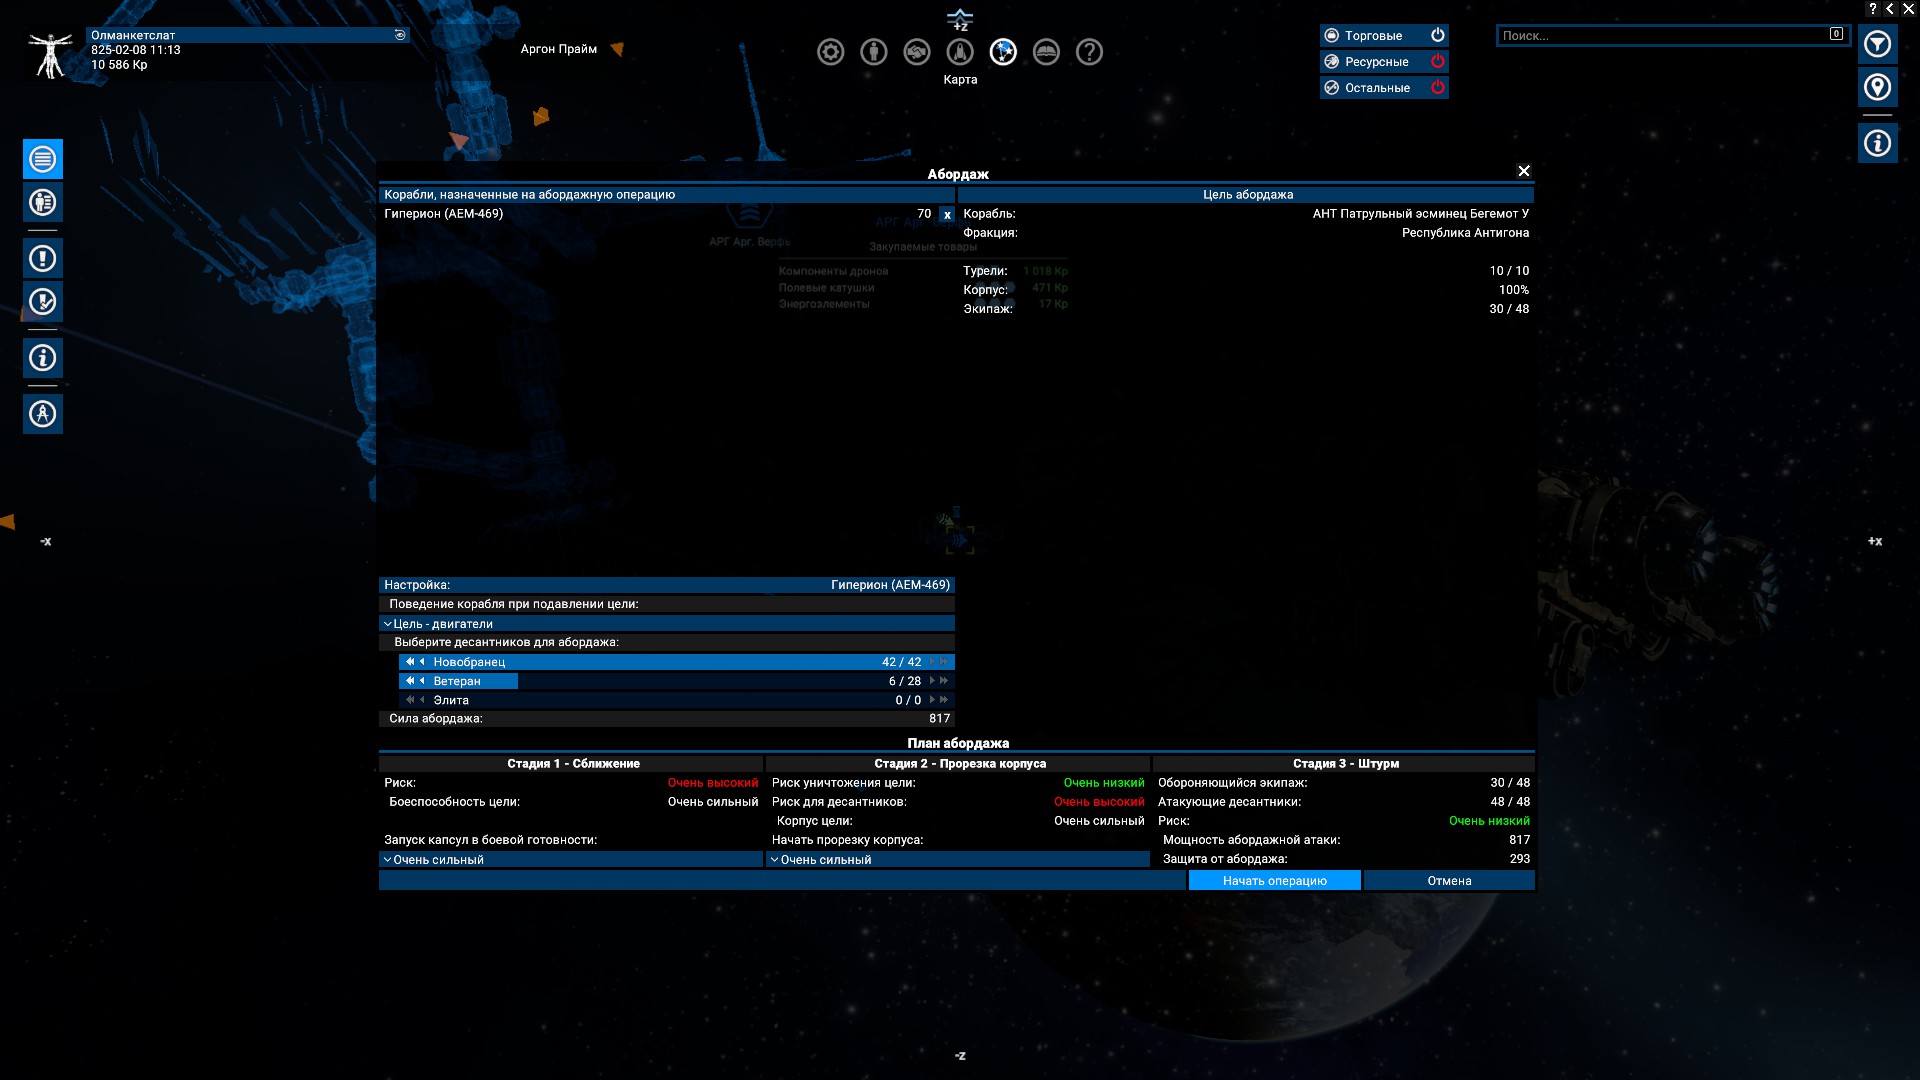Open the question mark help icon in top menu
Screen dimensions: 1920x1080
pos(1089,52)
